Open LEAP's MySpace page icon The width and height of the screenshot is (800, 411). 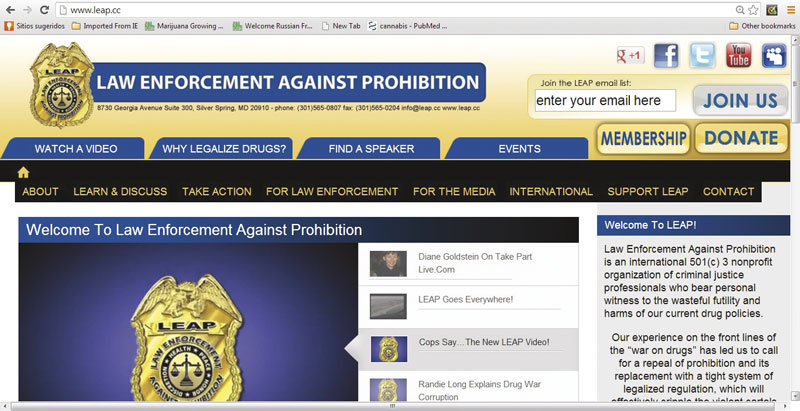click(774, 56)
